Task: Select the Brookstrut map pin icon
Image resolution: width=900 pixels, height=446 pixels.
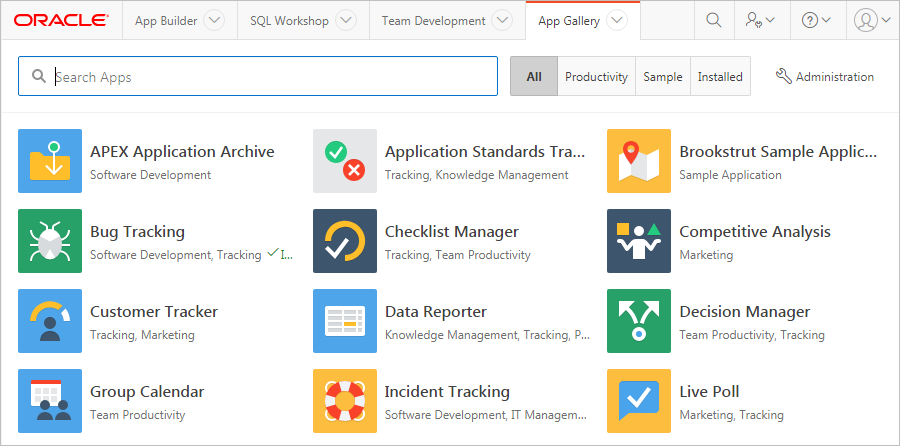Action: click(639, 161)
